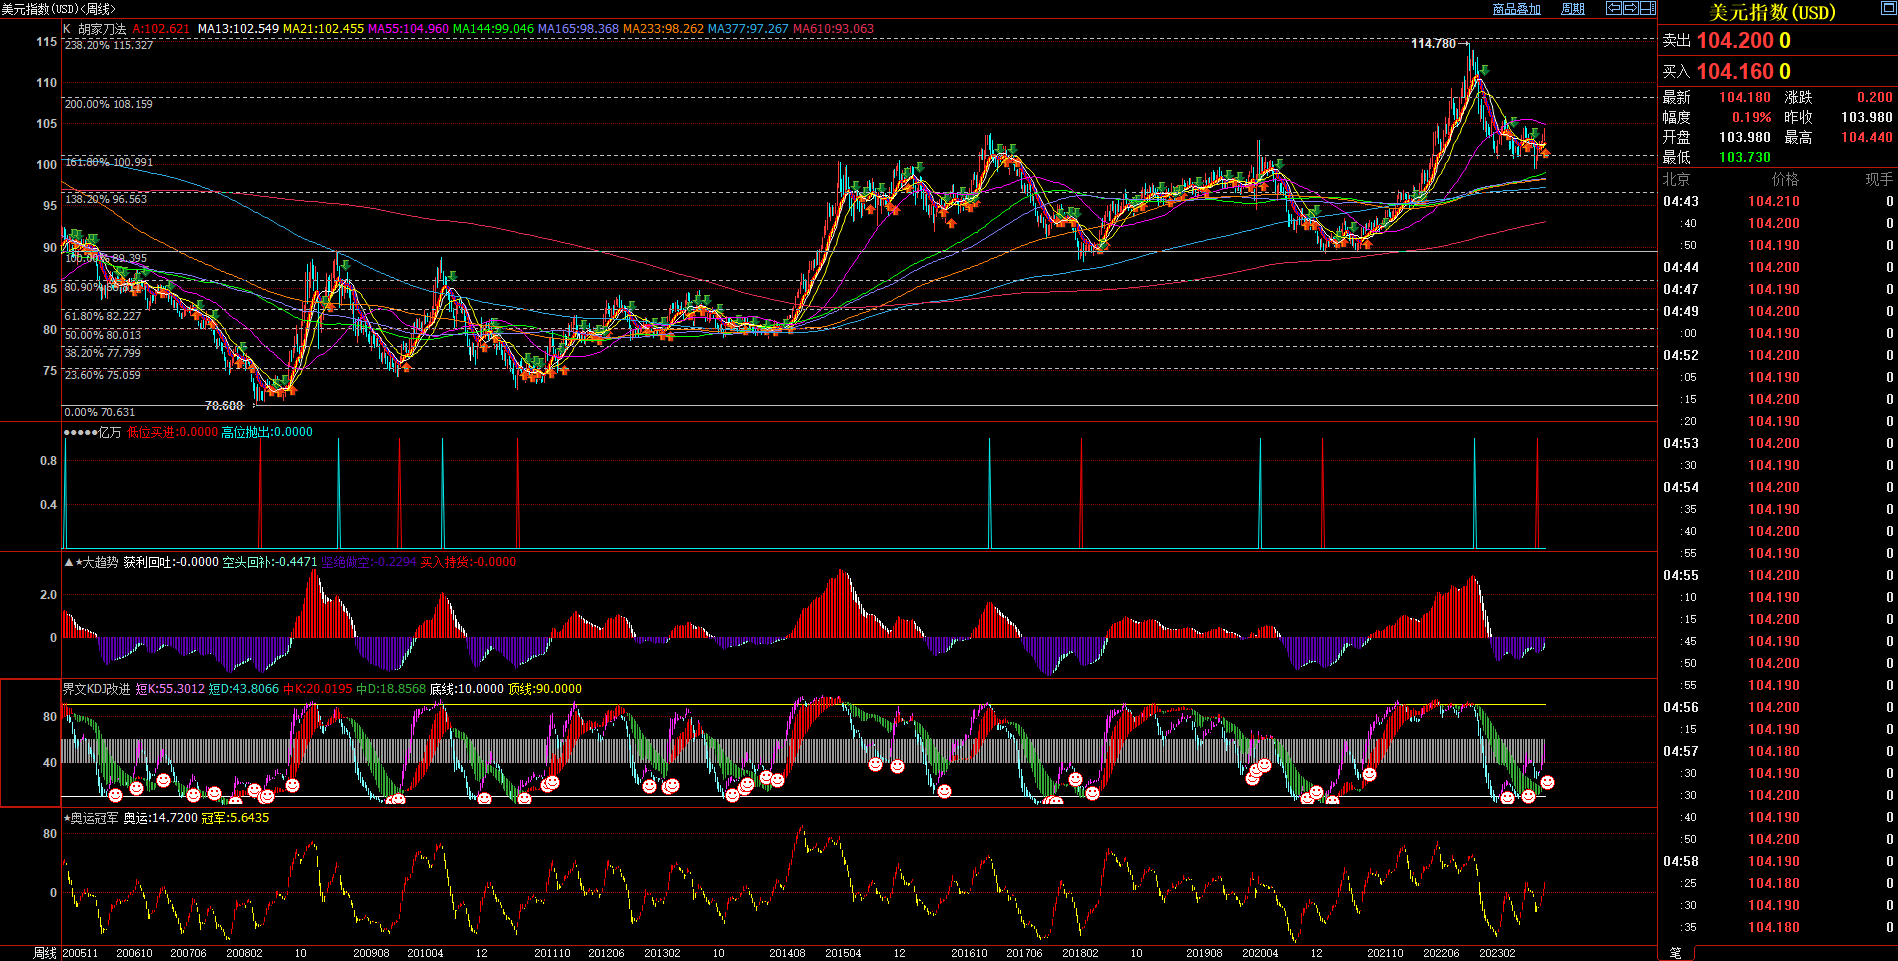This screenshot has height=961, width=1898.
Task: Click the MA144 green legend label
Action: [493, 29]
